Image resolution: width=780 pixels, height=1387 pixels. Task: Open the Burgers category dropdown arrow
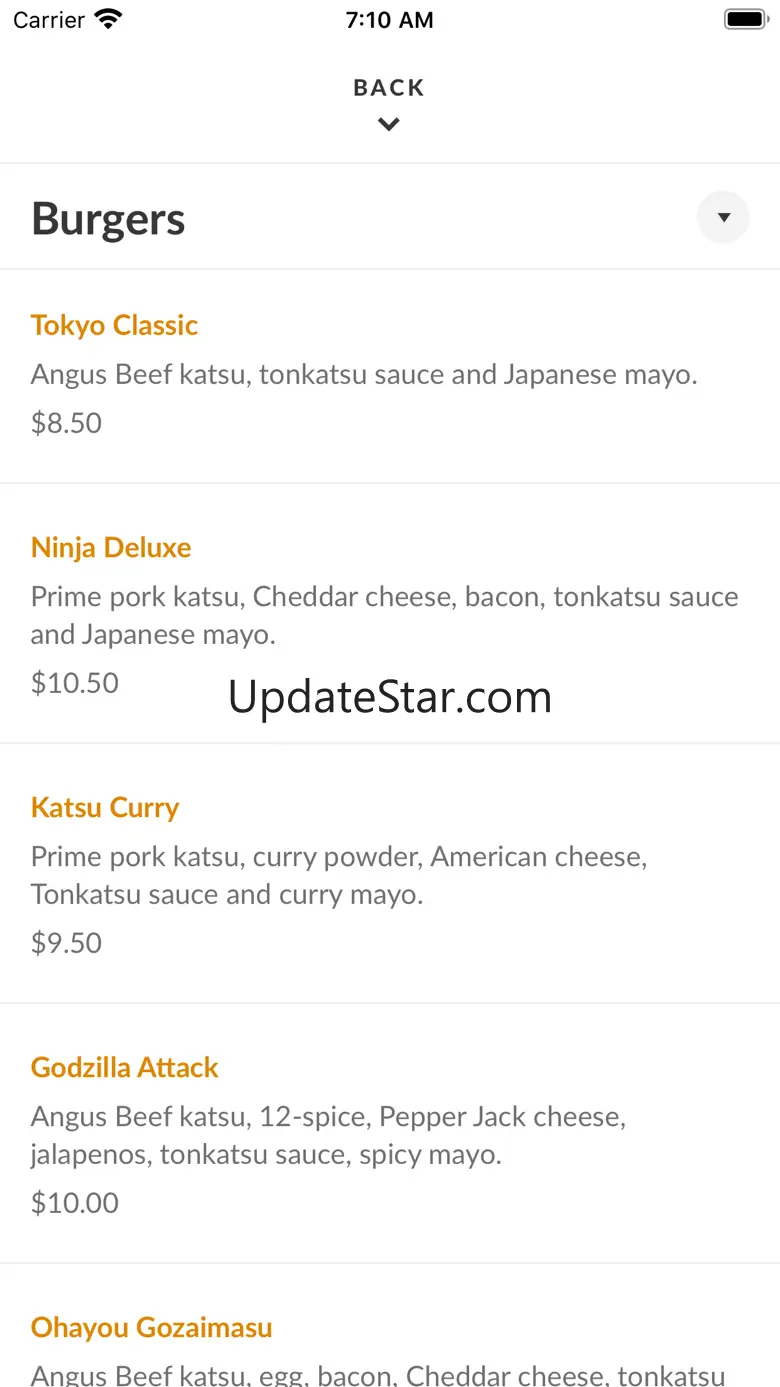pos(723,217)
